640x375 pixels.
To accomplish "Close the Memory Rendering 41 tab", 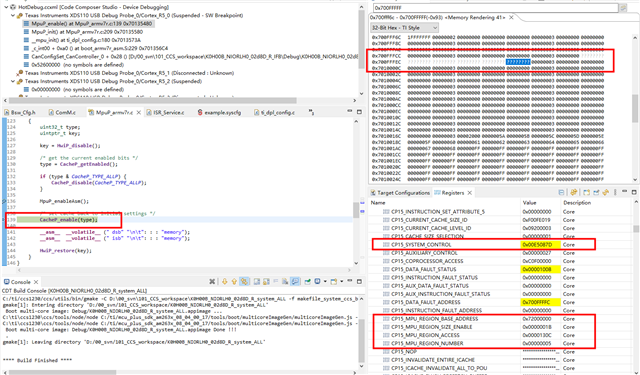I will tap(511, 17).
